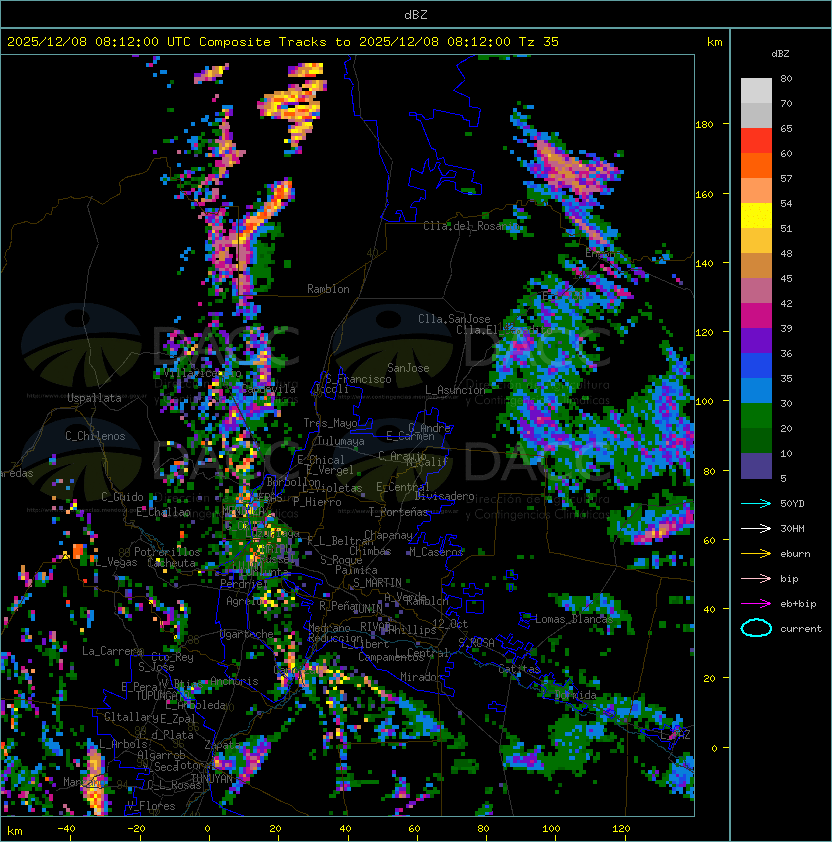Click the 140 km tick on vertical axis
The image size is (832, 842).
[x=704, y=263]
